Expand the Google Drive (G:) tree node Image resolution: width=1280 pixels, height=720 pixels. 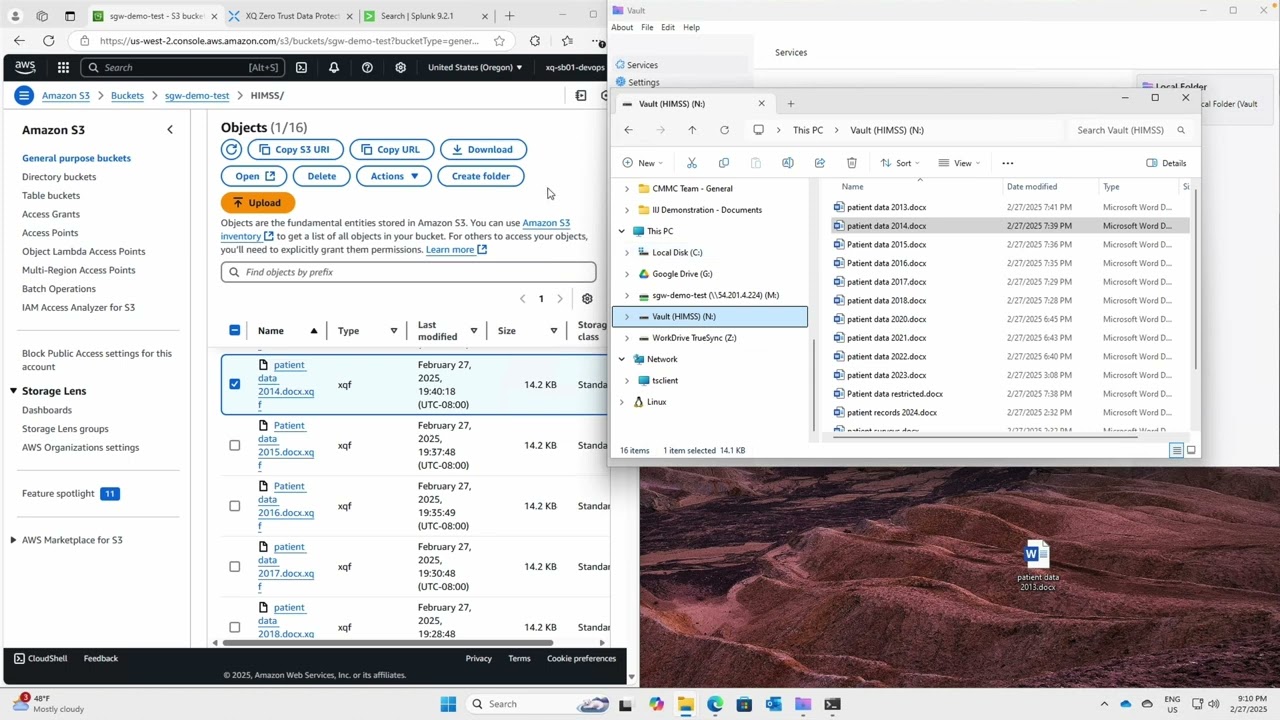pyautogui.click(x=627, y=274)
